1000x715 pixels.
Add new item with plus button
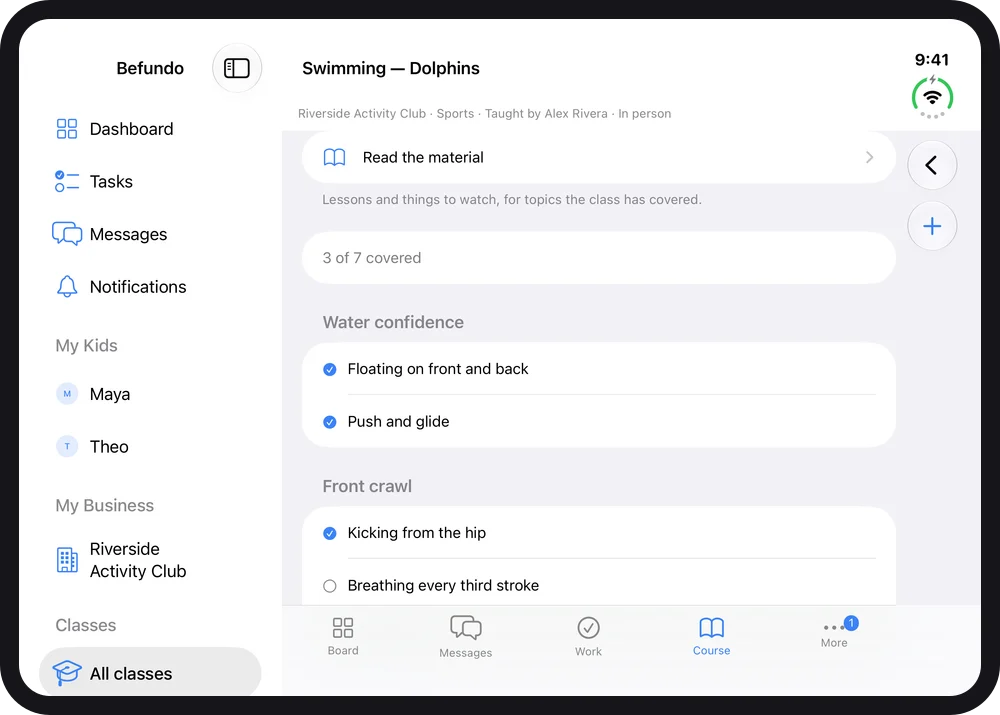932,226
